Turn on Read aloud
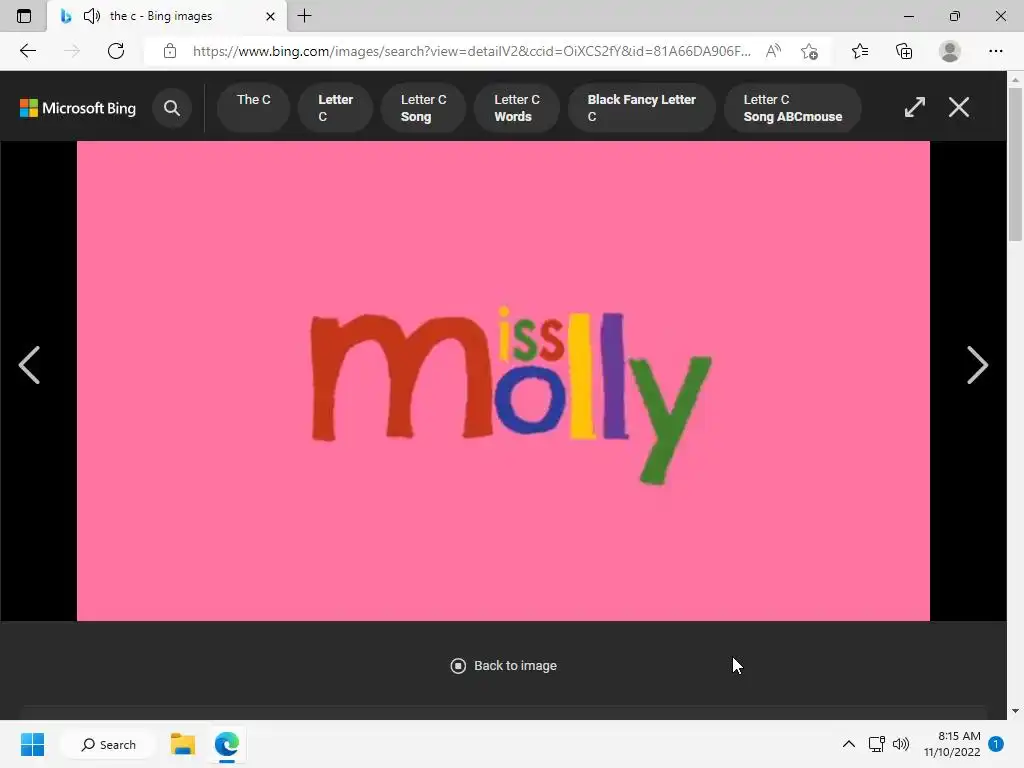 point(773,51)
